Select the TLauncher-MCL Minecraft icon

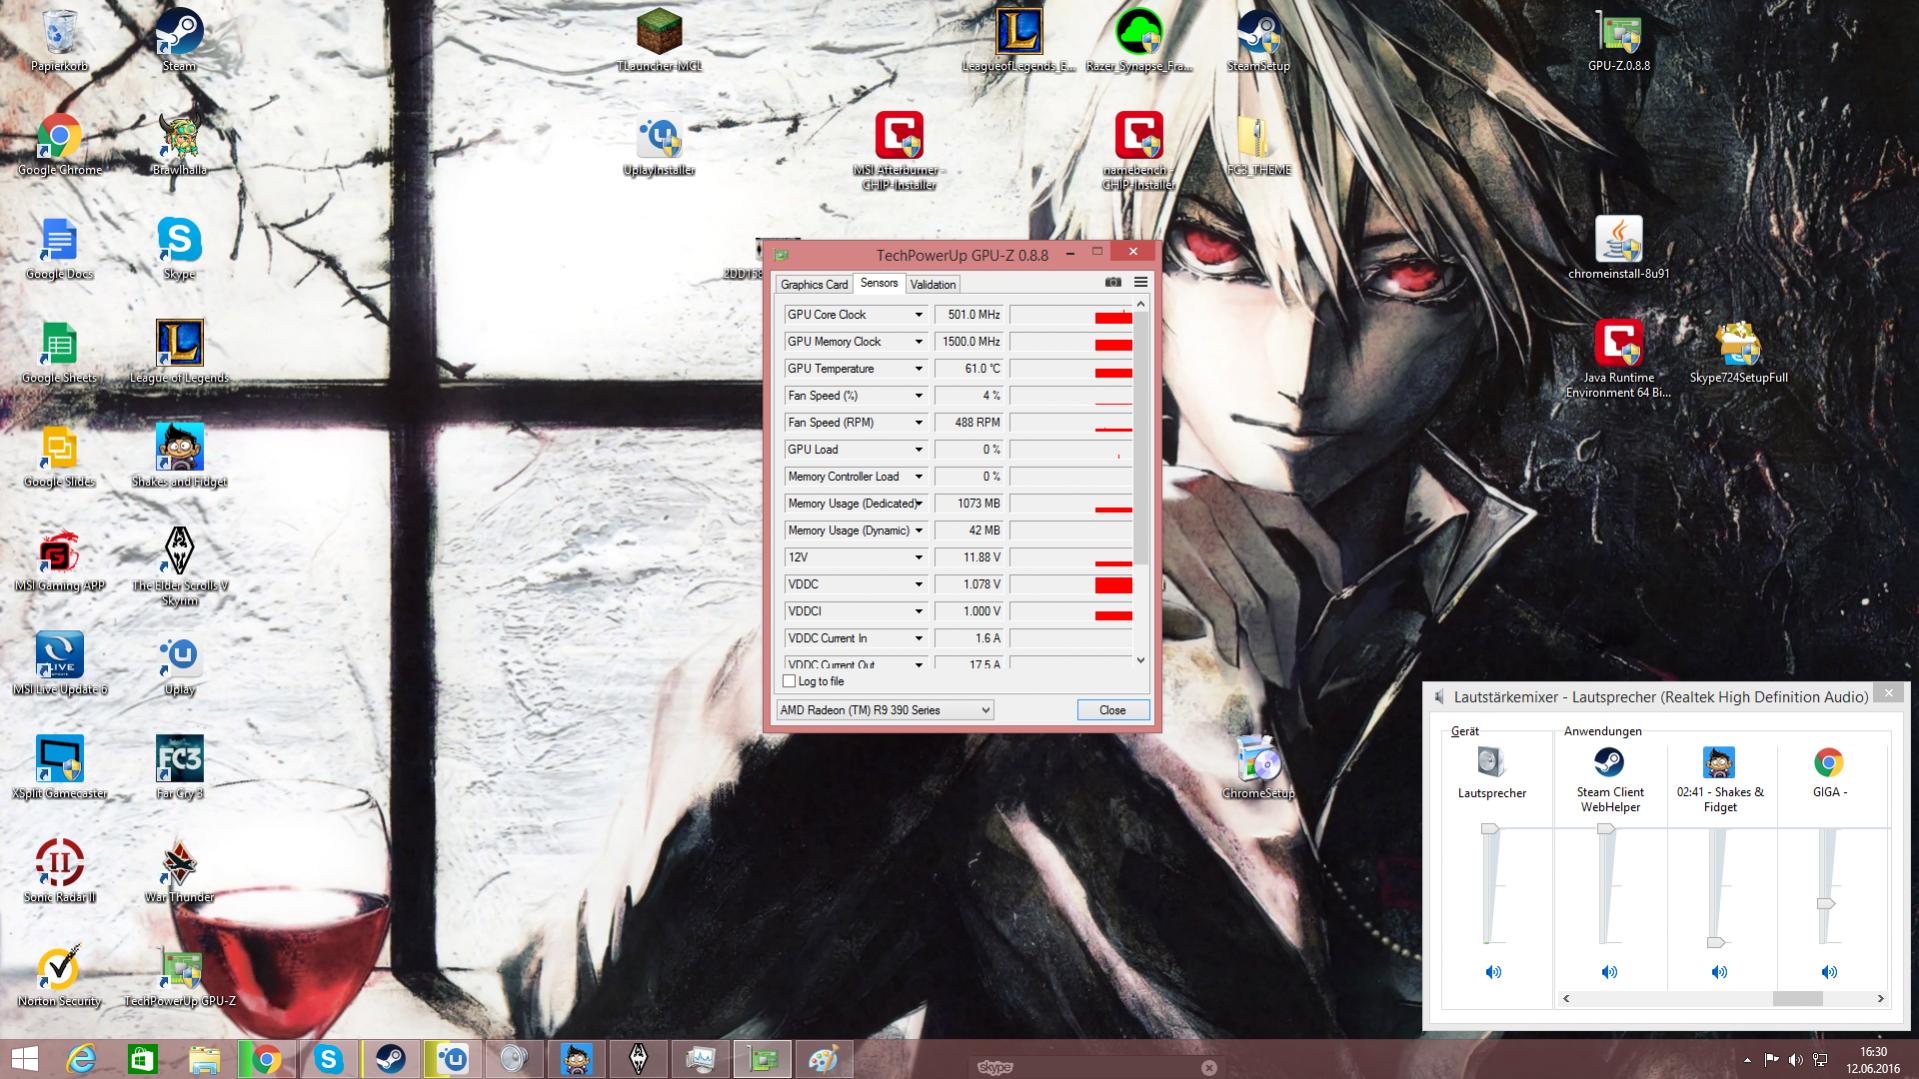tap(660, 40)
